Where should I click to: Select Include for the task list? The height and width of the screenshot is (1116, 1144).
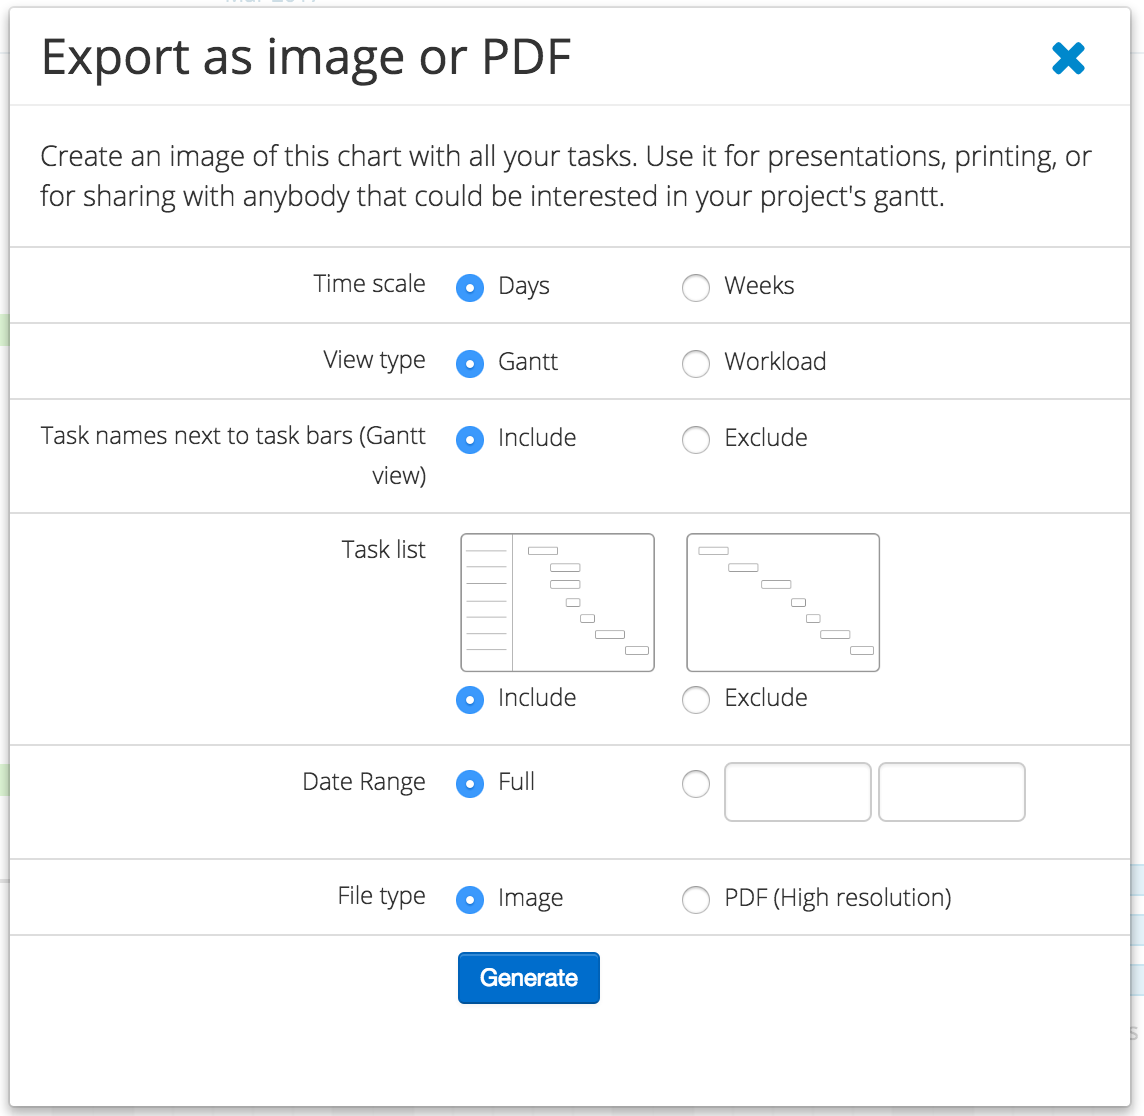point(469,699)
